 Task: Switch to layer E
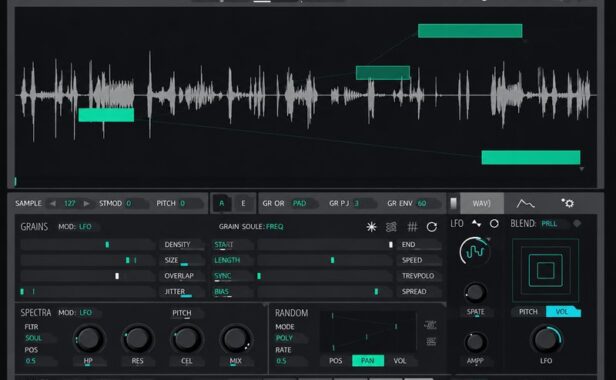pyautogui.click(x=243, y=203)
